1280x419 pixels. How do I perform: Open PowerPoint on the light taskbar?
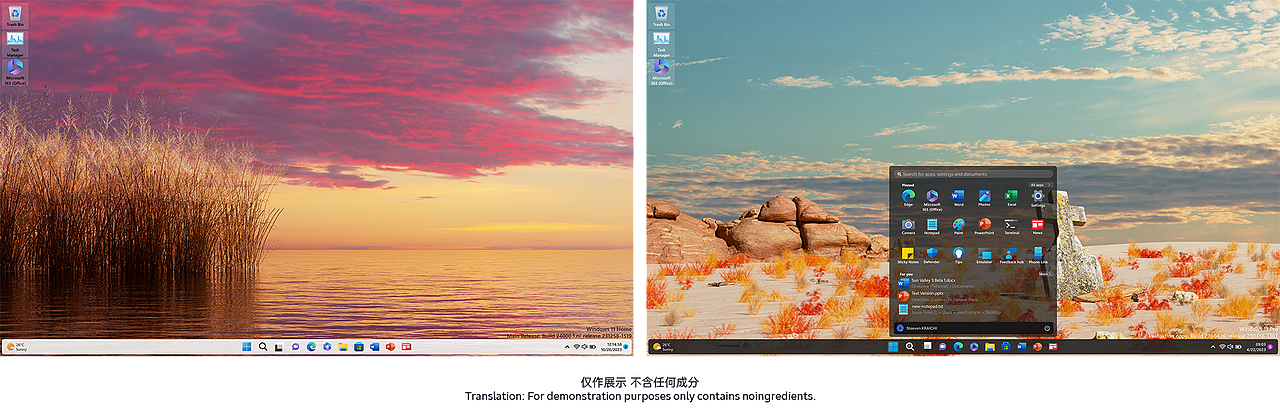coord(390,346)
